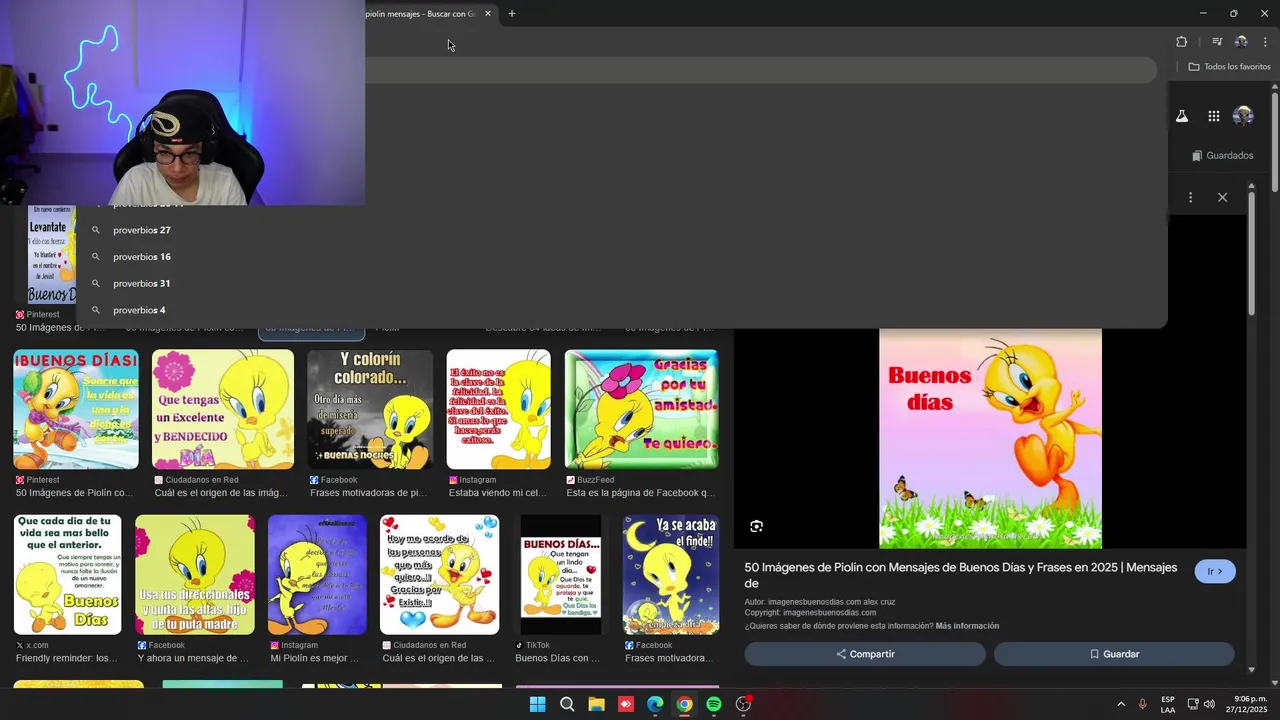Viewport: 1280px width, 720px height.
Task: Click the Compartir share button
Action: point(865,654)
